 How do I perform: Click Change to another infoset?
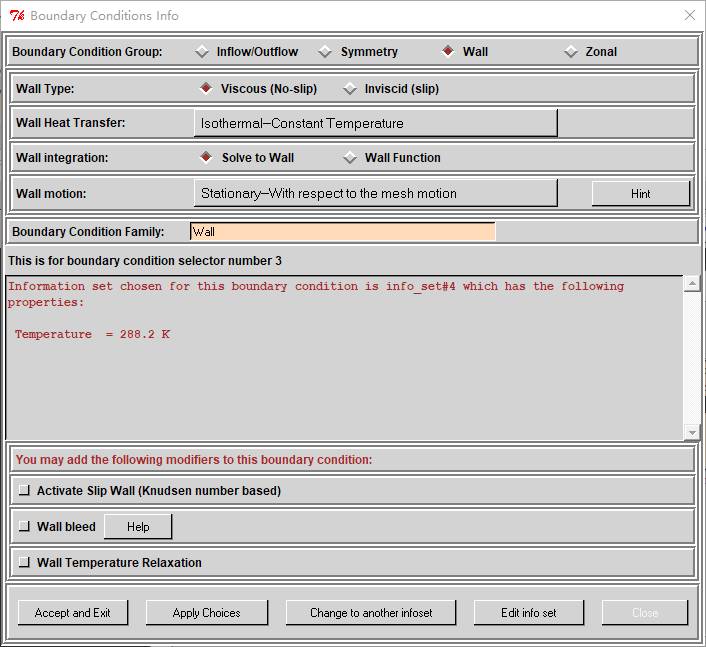(370, 613)
